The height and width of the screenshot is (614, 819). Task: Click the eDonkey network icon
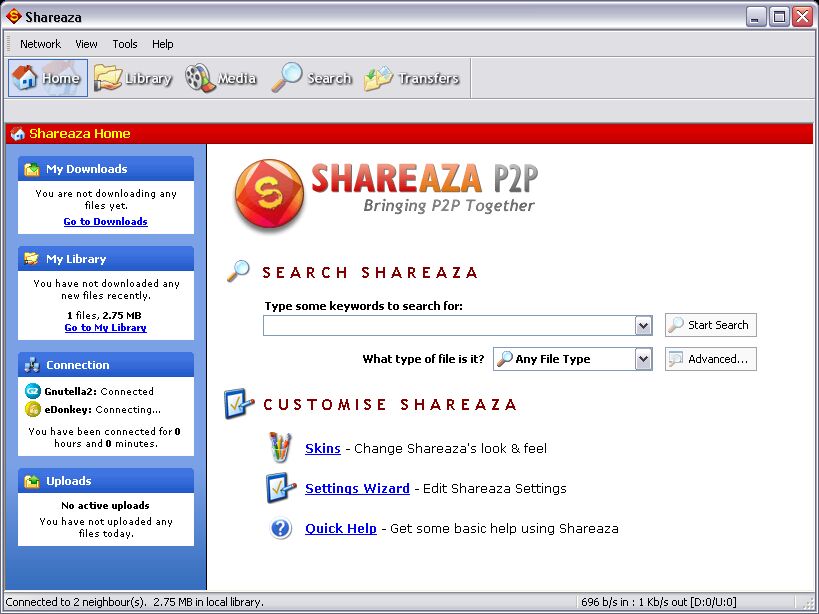click(x=33, y=409)
